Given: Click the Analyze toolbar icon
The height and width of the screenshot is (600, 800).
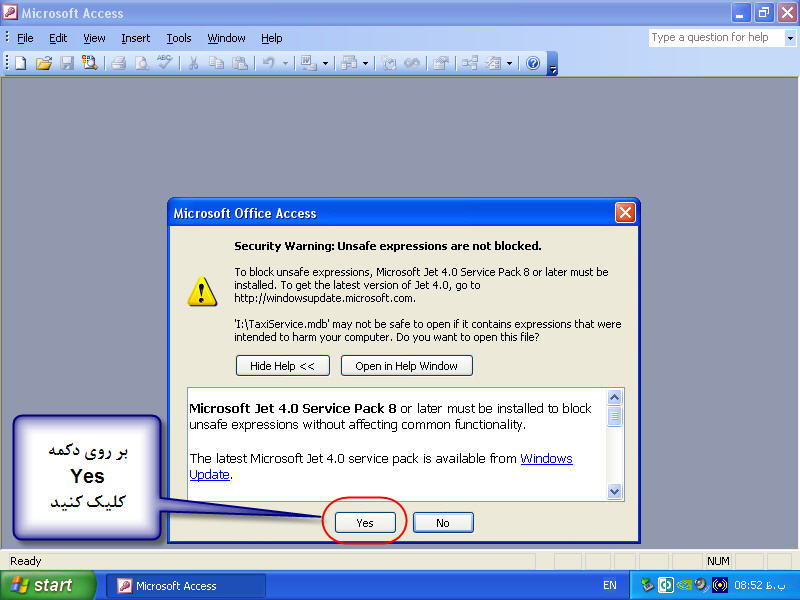Looking at the screenshot, I should click(x=348, y=63).
